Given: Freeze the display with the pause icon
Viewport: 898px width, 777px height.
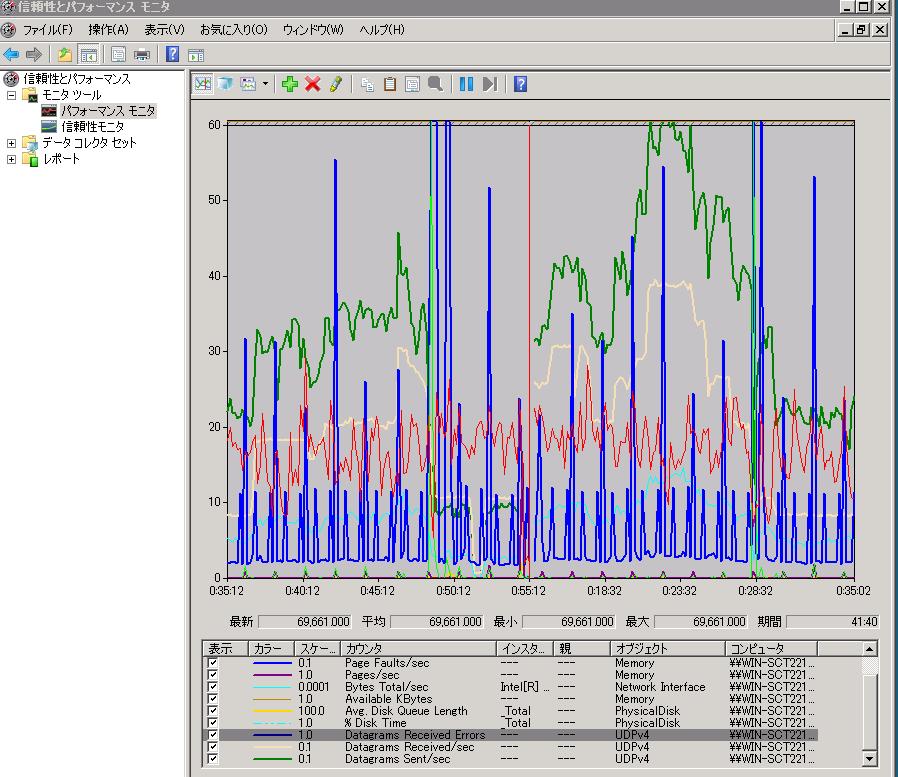Looking at the screenshot, I should [466, 84].
